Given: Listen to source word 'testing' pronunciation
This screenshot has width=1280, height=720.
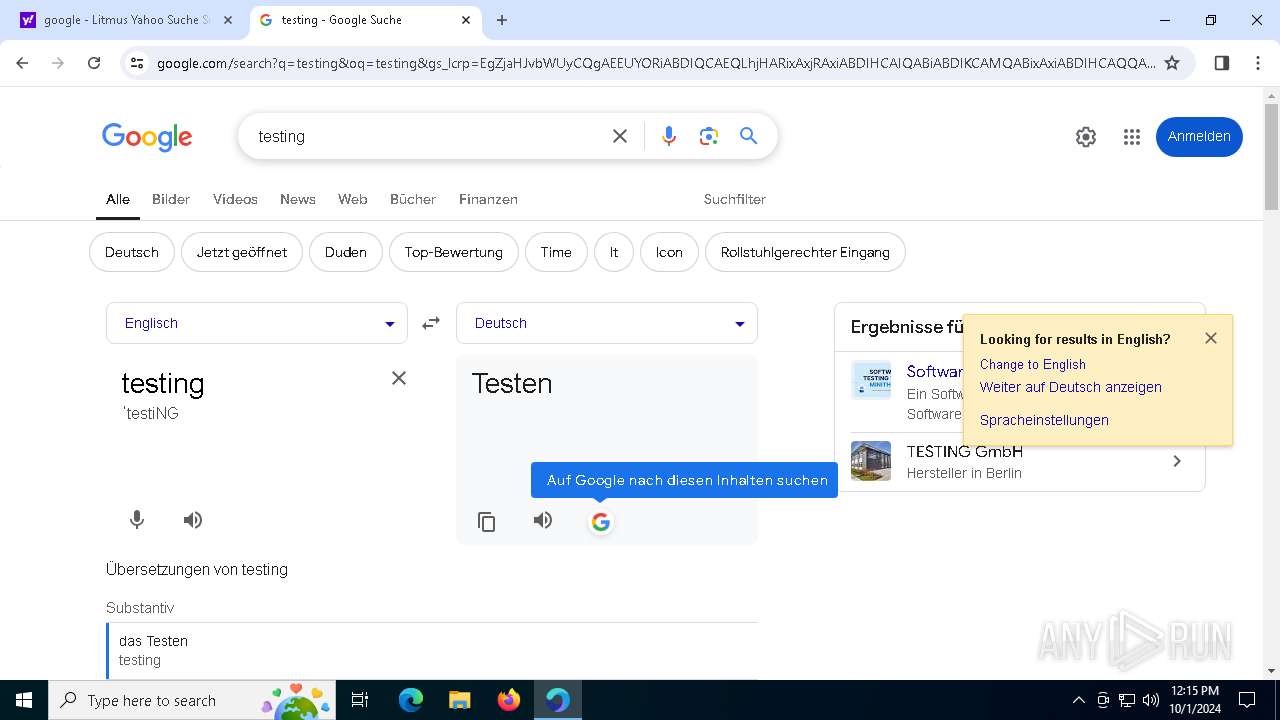Looking at the screenshot, I should click(x=193, y=520).
